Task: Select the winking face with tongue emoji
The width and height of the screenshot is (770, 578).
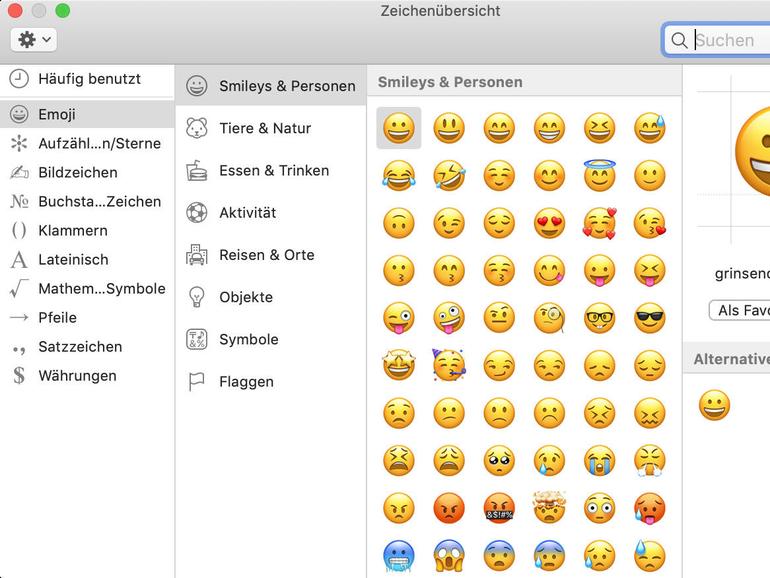Action: (x=399, y=318)
